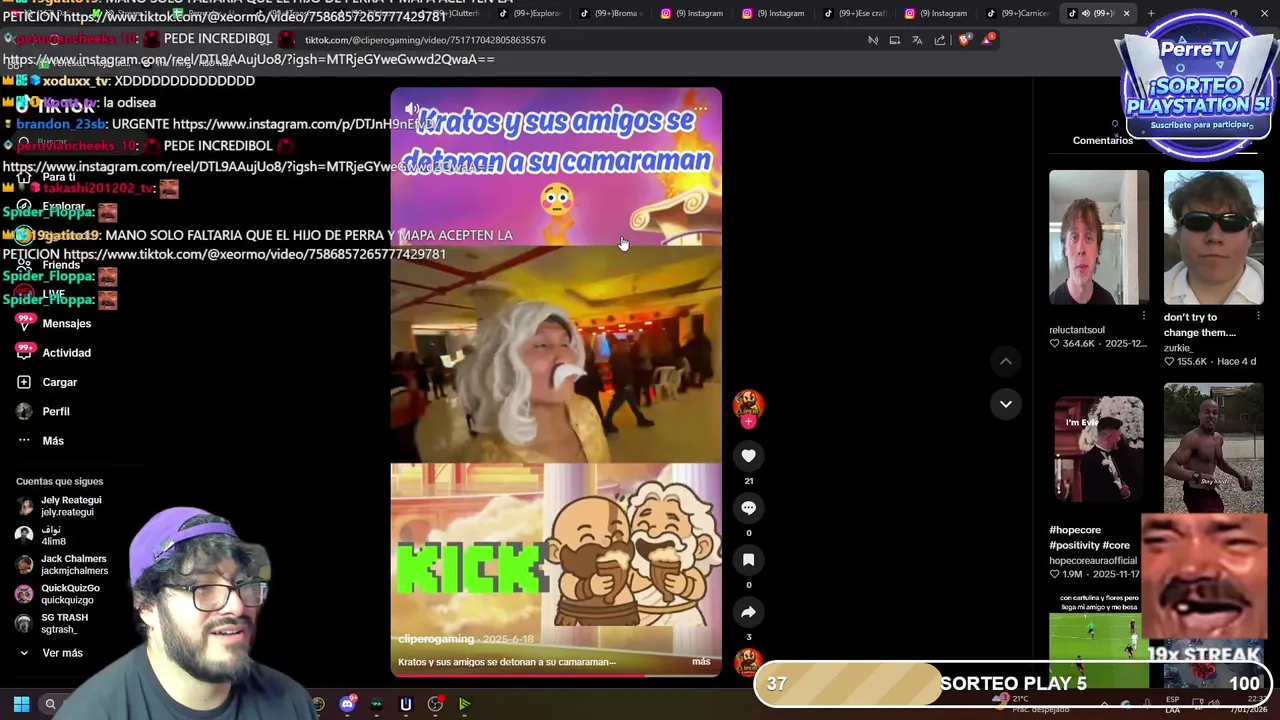Open comments with the speech bubble icon
1280x720 pixels.
click(x=748, y=508)
